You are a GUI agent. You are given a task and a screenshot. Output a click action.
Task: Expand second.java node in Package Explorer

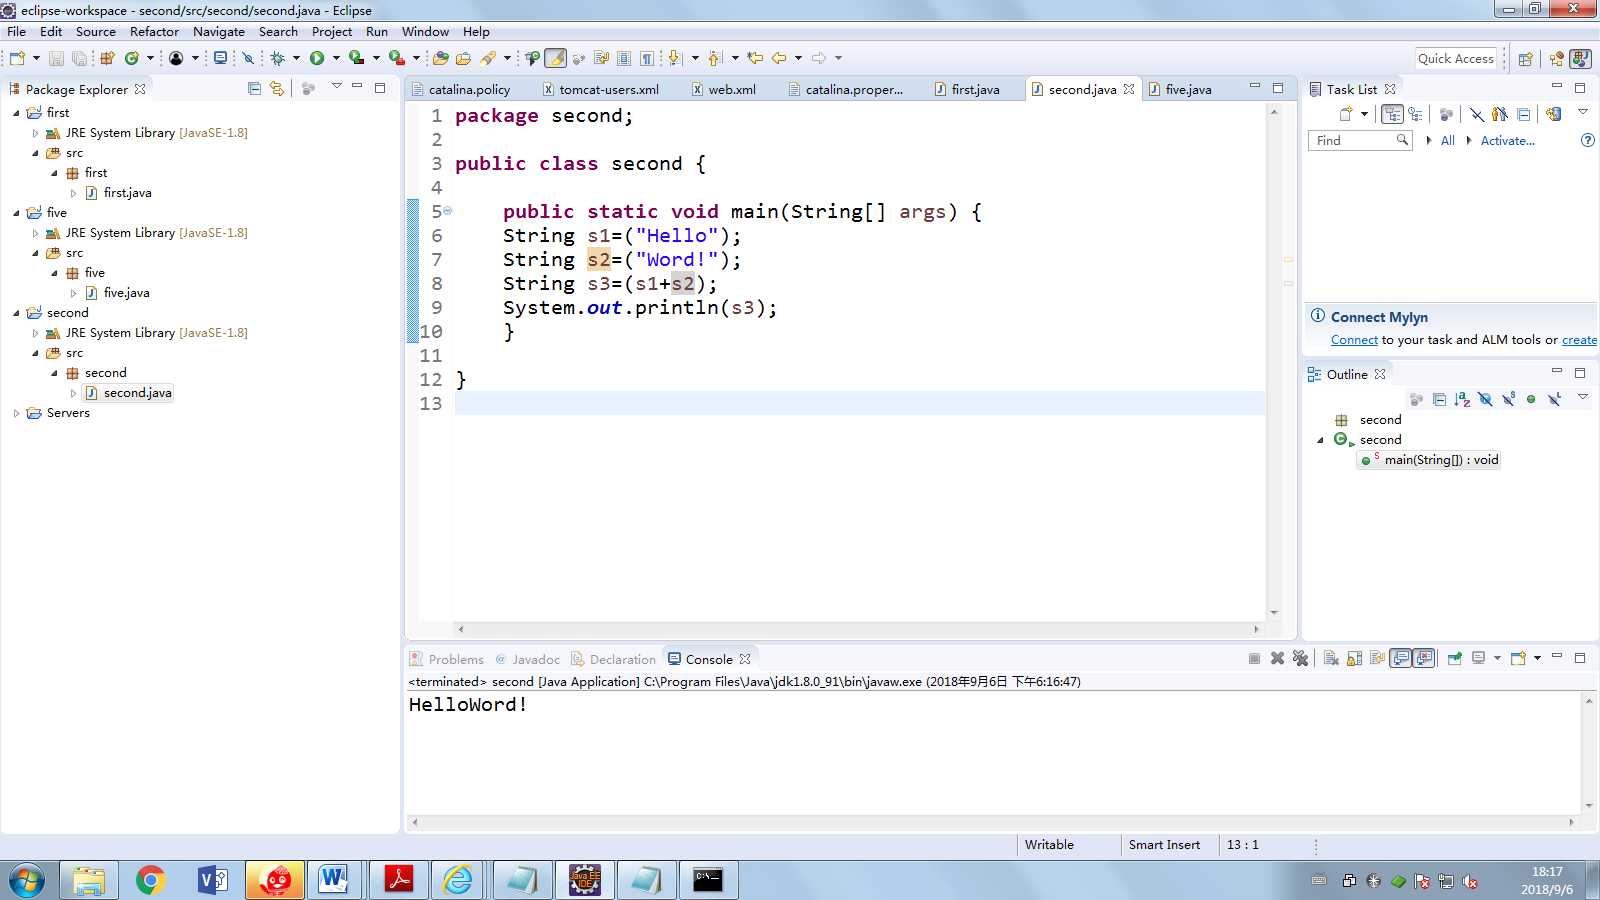click(73, 393)
